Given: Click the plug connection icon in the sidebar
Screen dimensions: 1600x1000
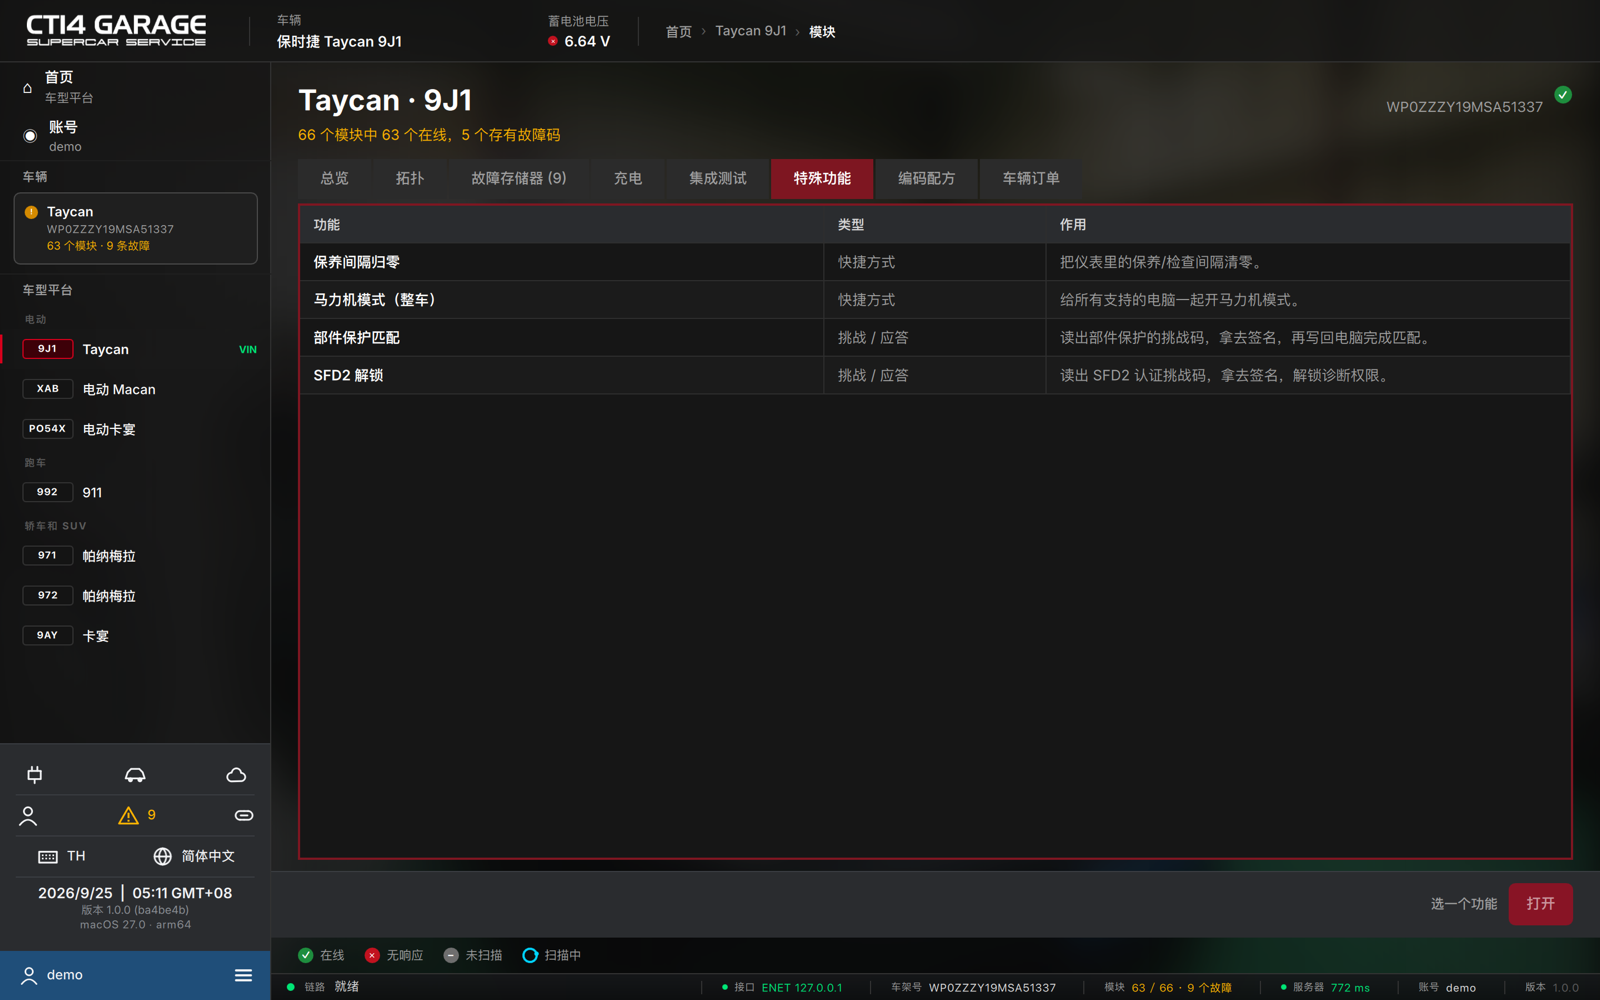Looking at the screenshot, I should click(x=35, y=775).
